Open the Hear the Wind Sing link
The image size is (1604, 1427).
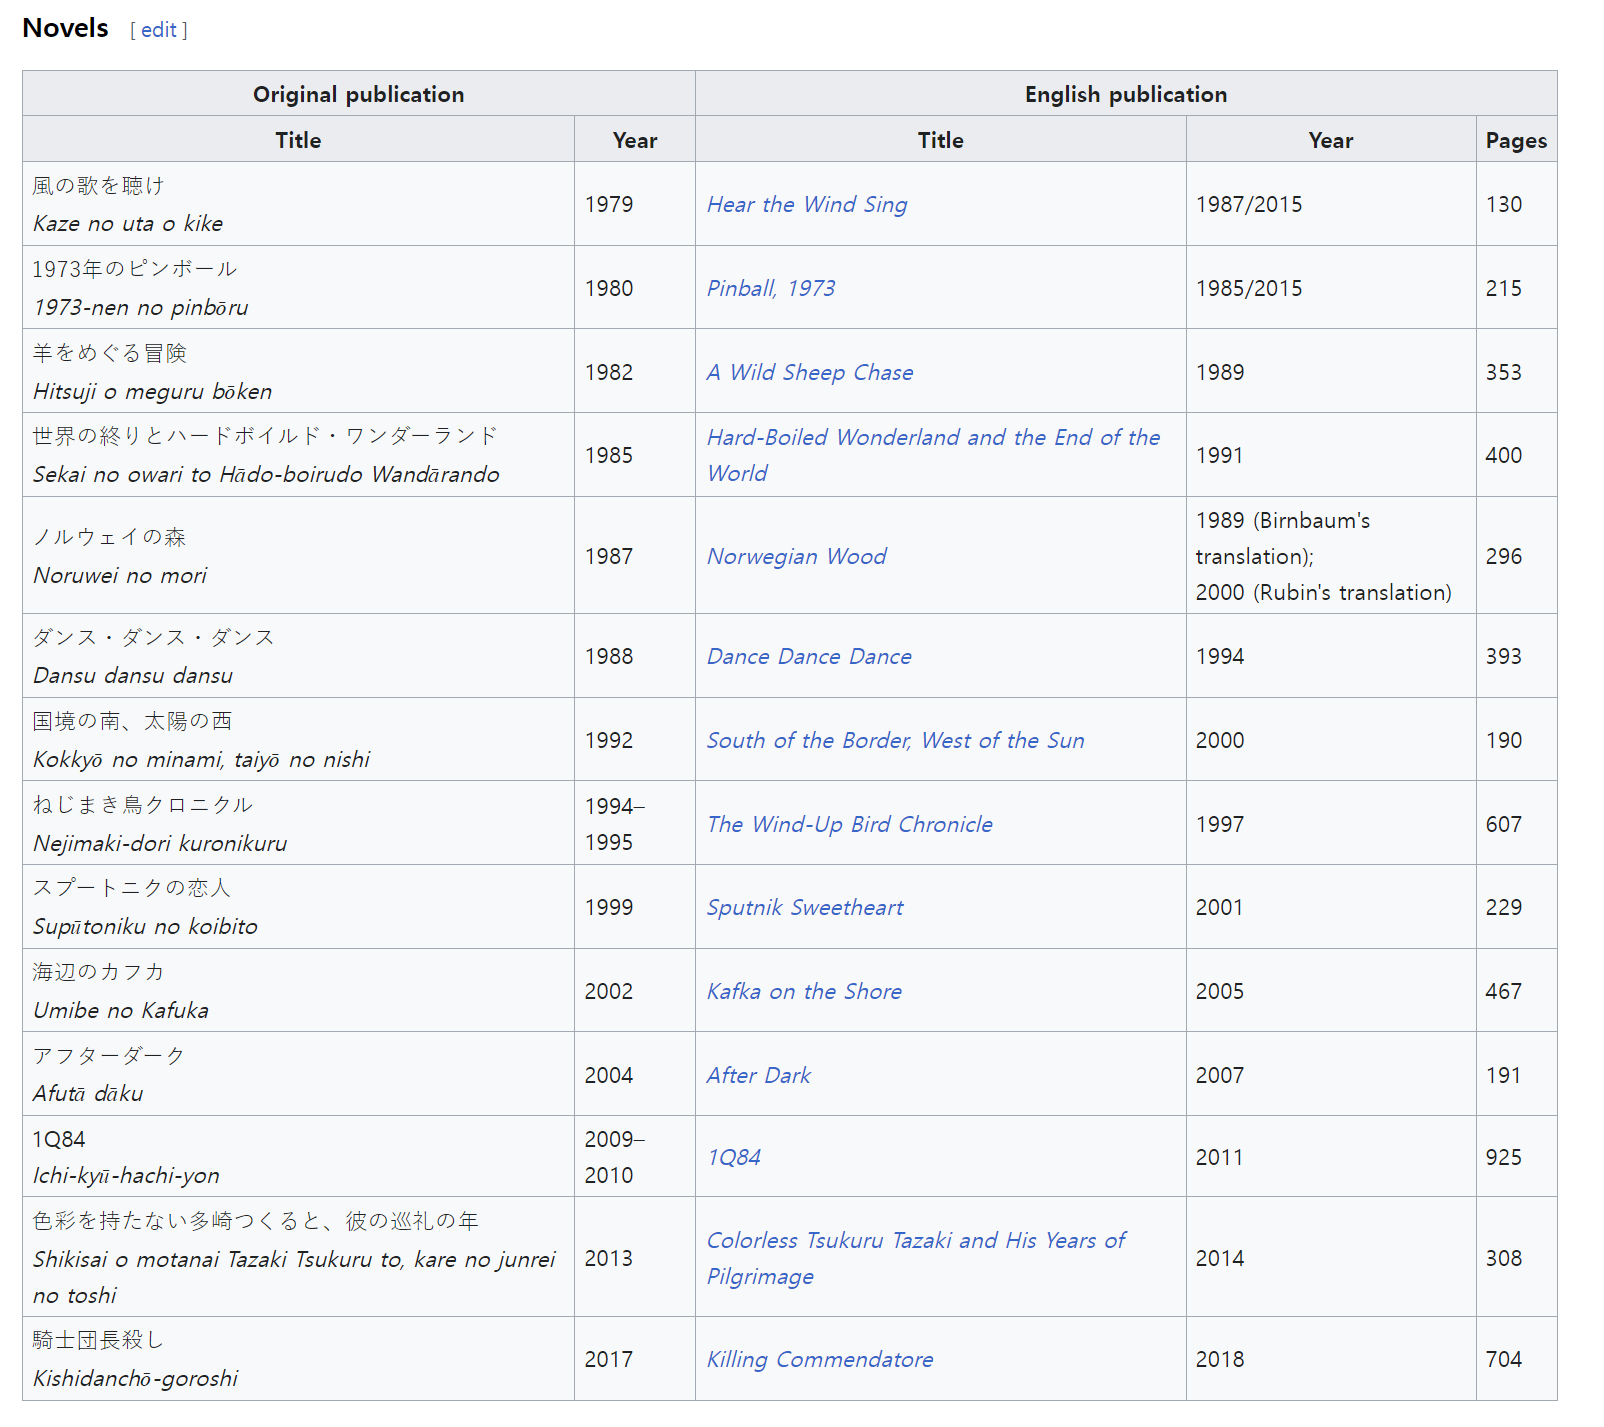(x=807, y=204)
